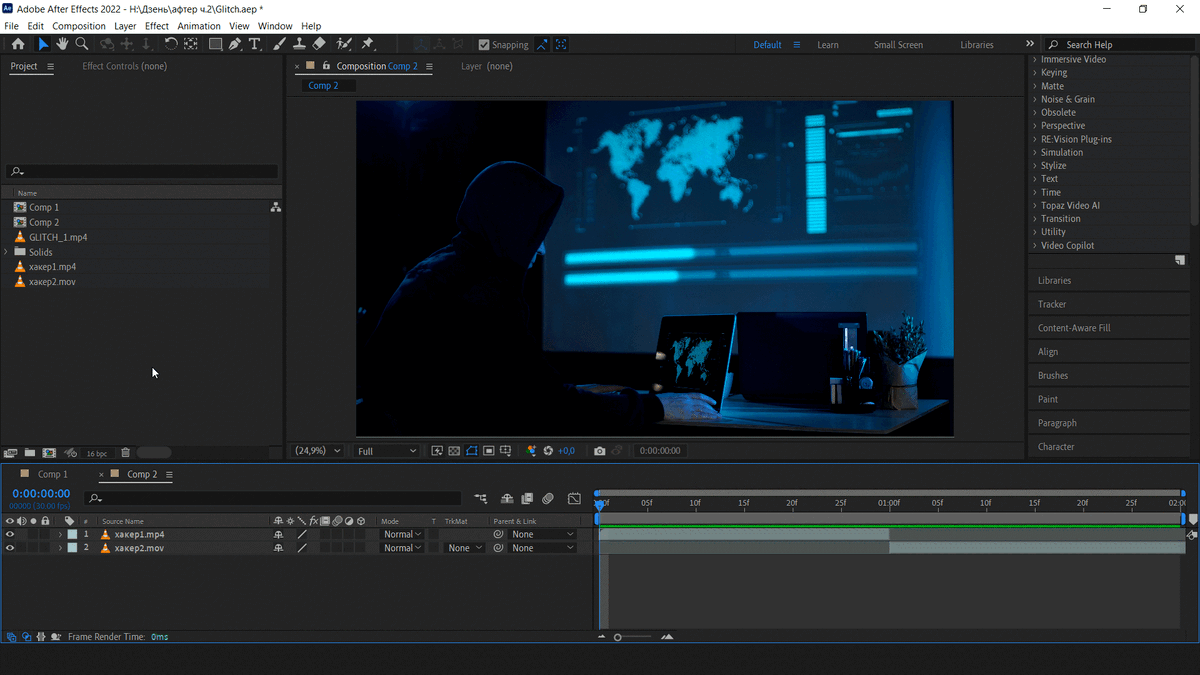1200x675 pixels.
Task: Switch to the Learn workspace
Action: click(828, 45)
